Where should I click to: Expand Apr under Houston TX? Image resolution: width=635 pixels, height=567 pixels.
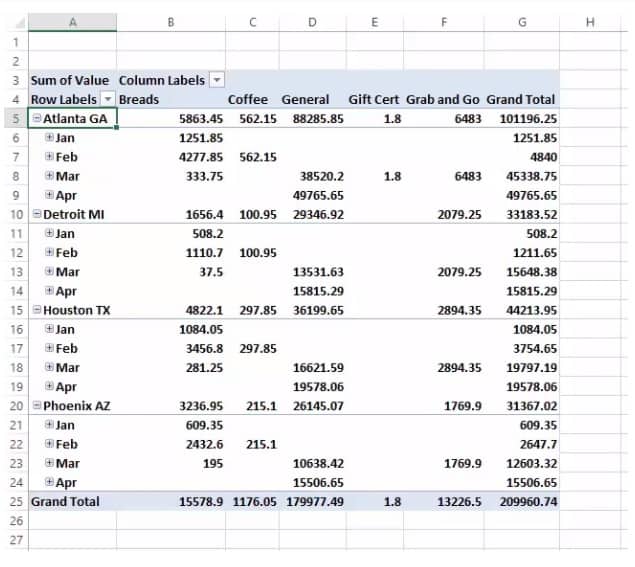coord(49,386)
